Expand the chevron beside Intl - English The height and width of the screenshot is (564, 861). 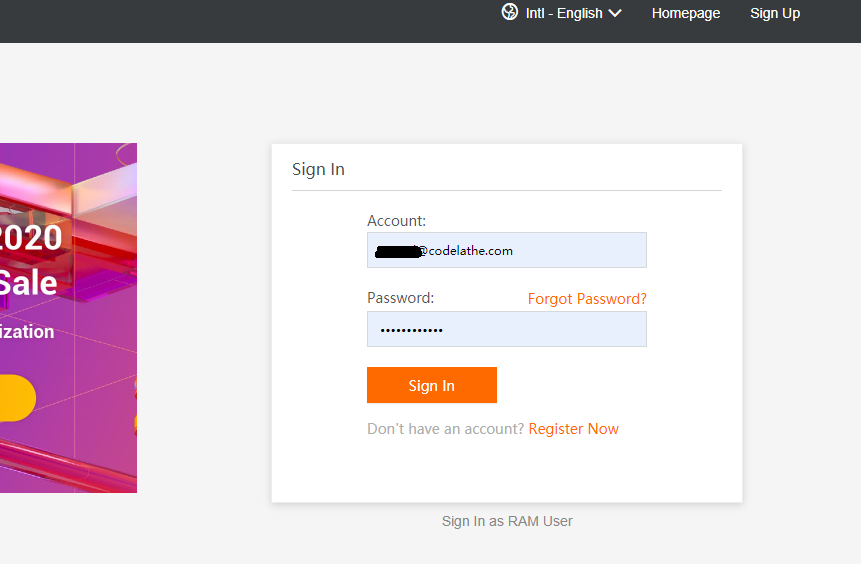click(x=614, y=13)
